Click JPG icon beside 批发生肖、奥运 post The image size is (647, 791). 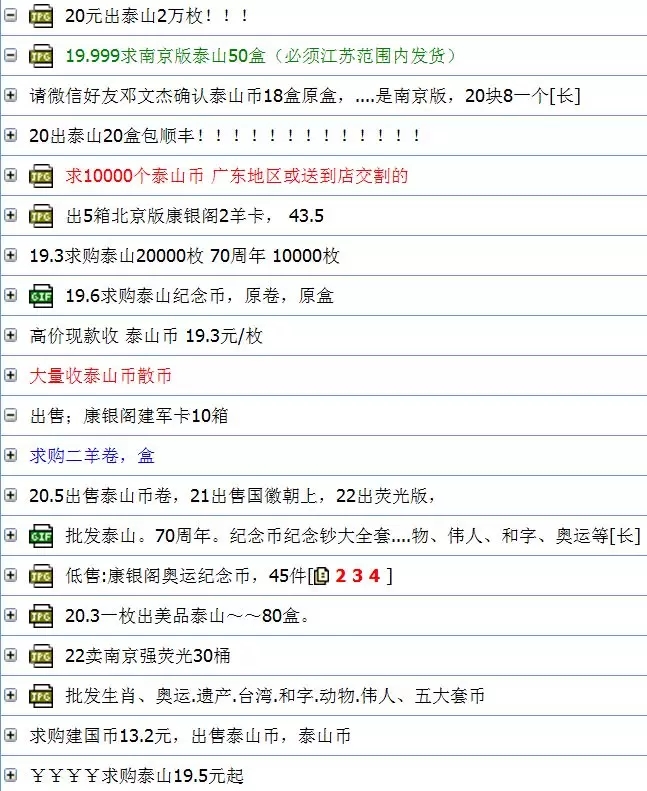tap(41, 696)
